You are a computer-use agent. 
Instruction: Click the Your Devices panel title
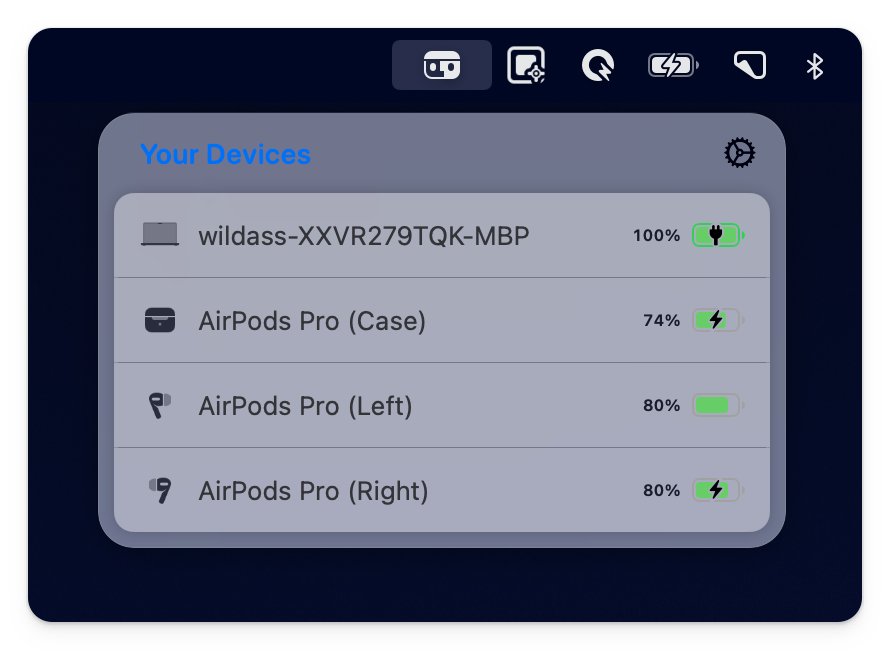pyautogui.click(x=225, y=154)
